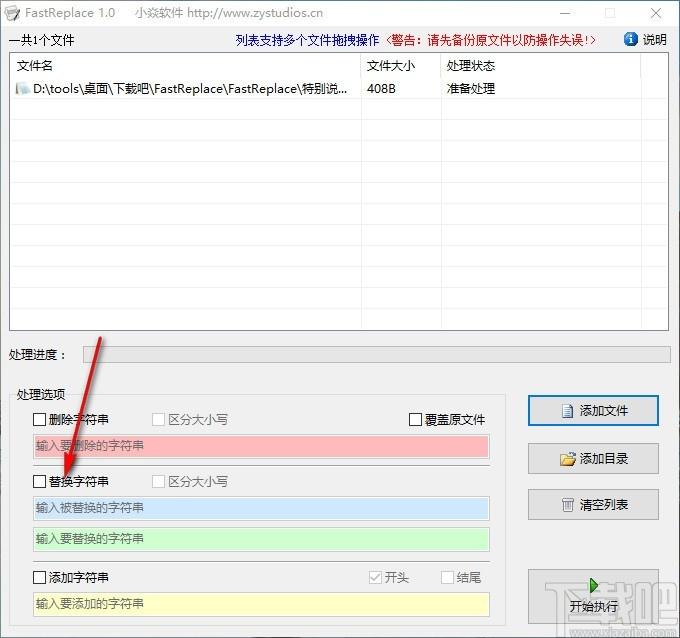680x638 pixels.
Task: Click the folder icon on 添加目录 button
Action: point(567,459)
